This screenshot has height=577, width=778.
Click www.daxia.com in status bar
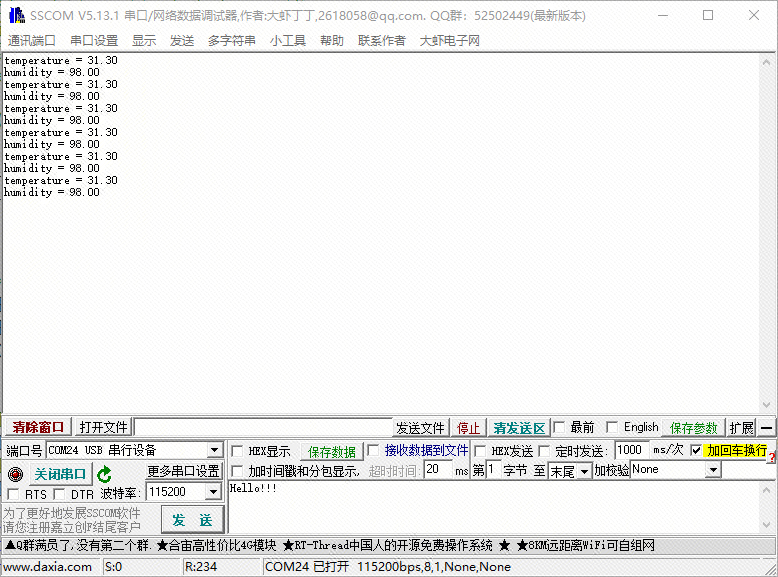(x=48, y=567)
